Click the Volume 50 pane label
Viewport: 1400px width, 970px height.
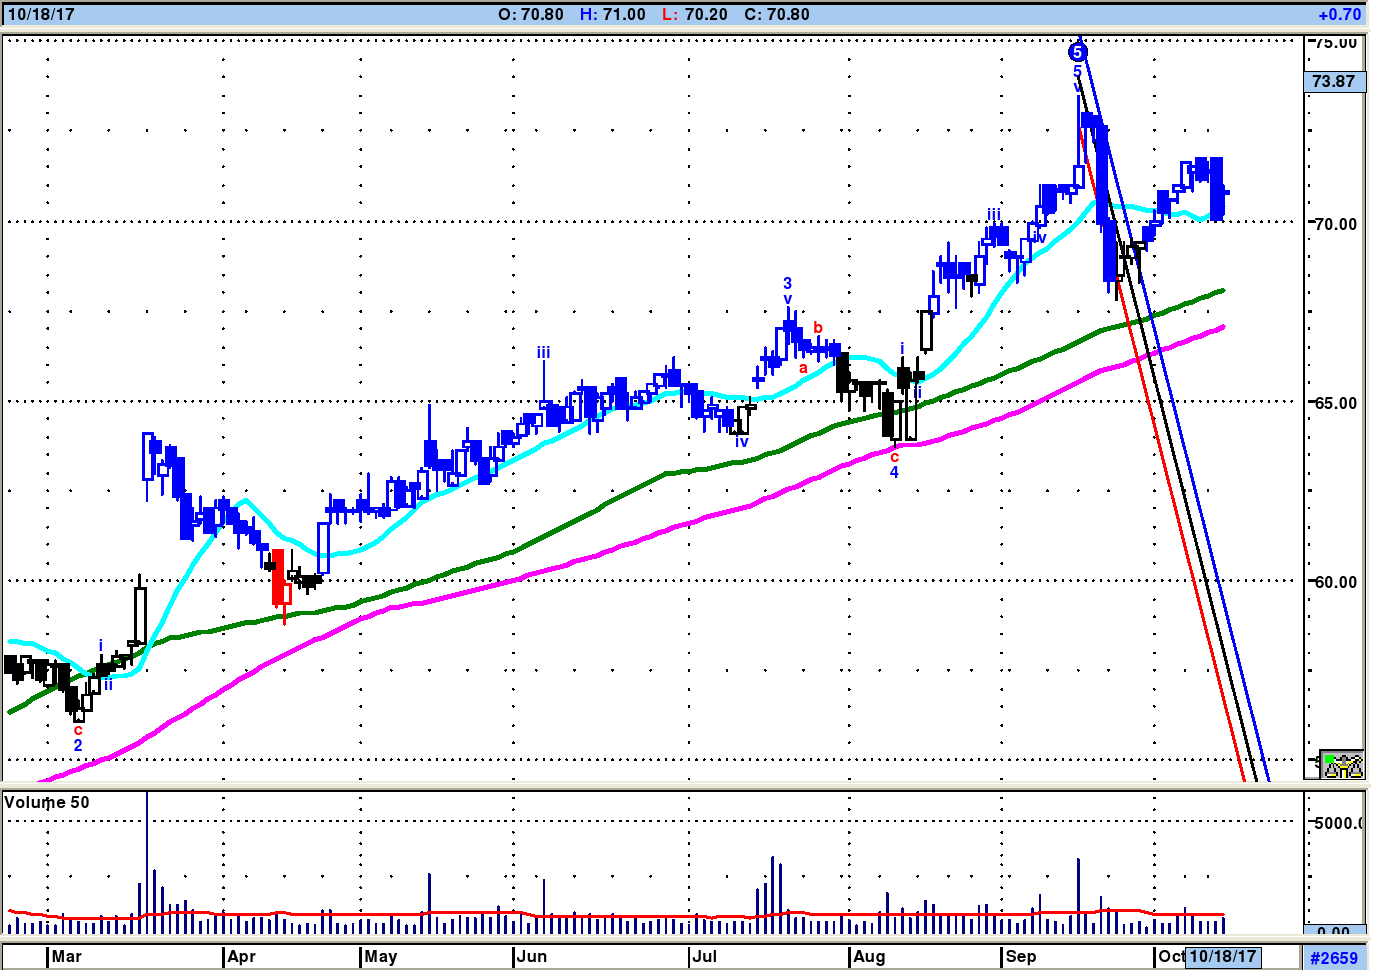pyautogui.click(x=47, y=802)
